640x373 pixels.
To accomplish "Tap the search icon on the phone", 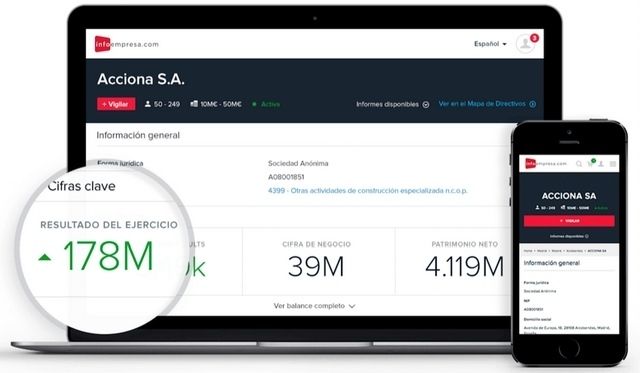I will pyautogui.click(x=579, y=164).
